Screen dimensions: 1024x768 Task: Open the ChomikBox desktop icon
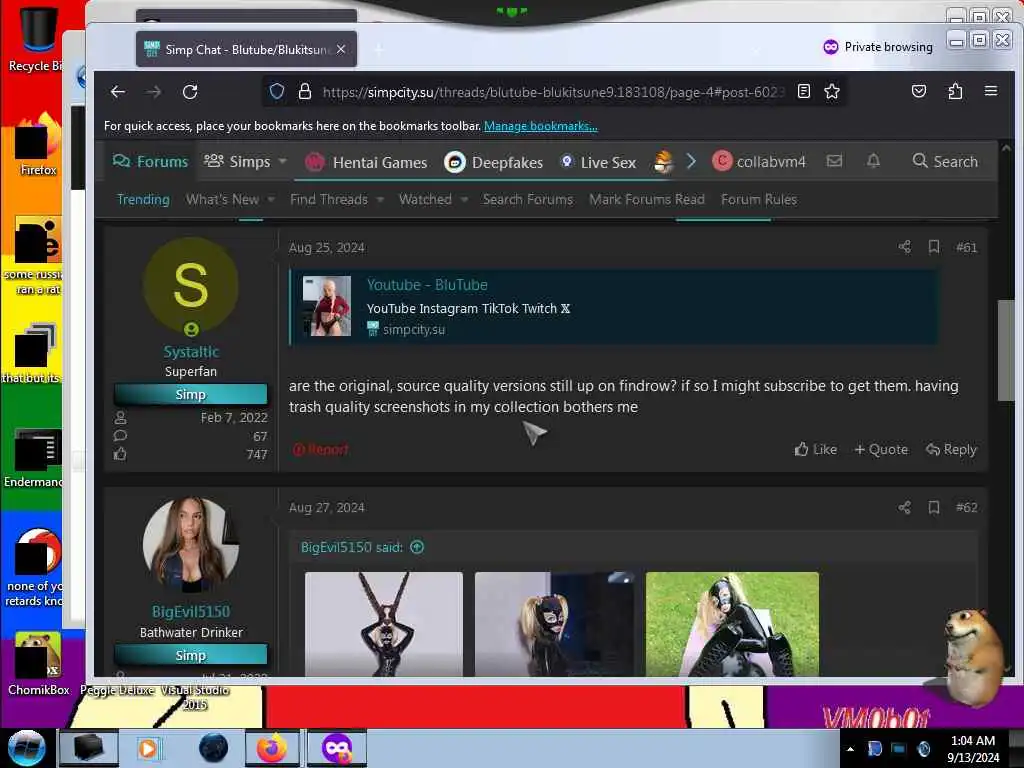pyautogui.click(x=38, y=664)
